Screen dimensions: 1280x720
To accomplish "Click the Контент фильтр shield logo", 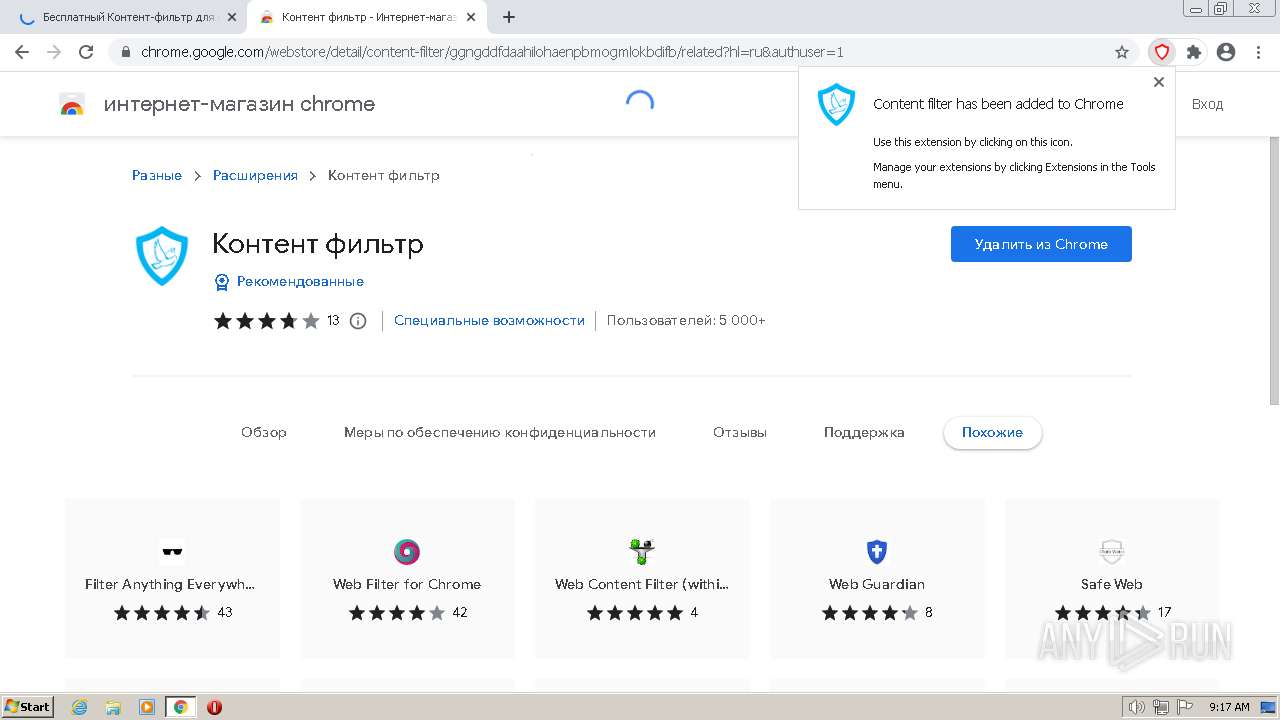I will 162,256.
